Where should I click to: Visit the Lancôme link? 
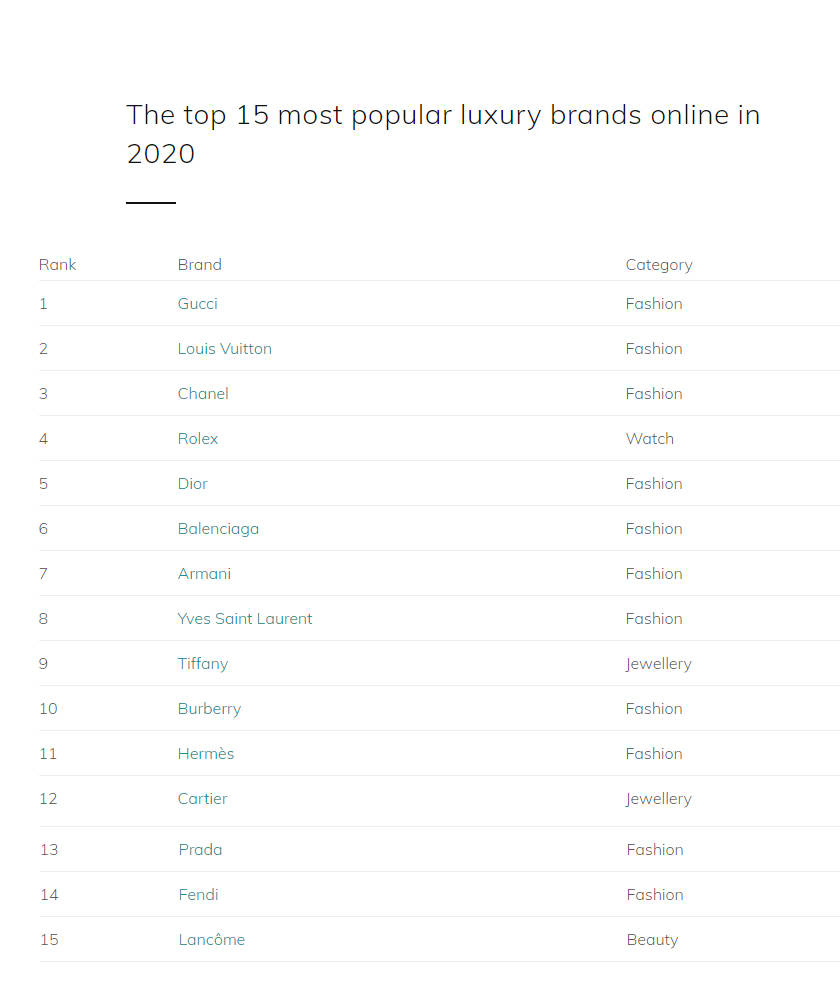click(x=212, y=939)
